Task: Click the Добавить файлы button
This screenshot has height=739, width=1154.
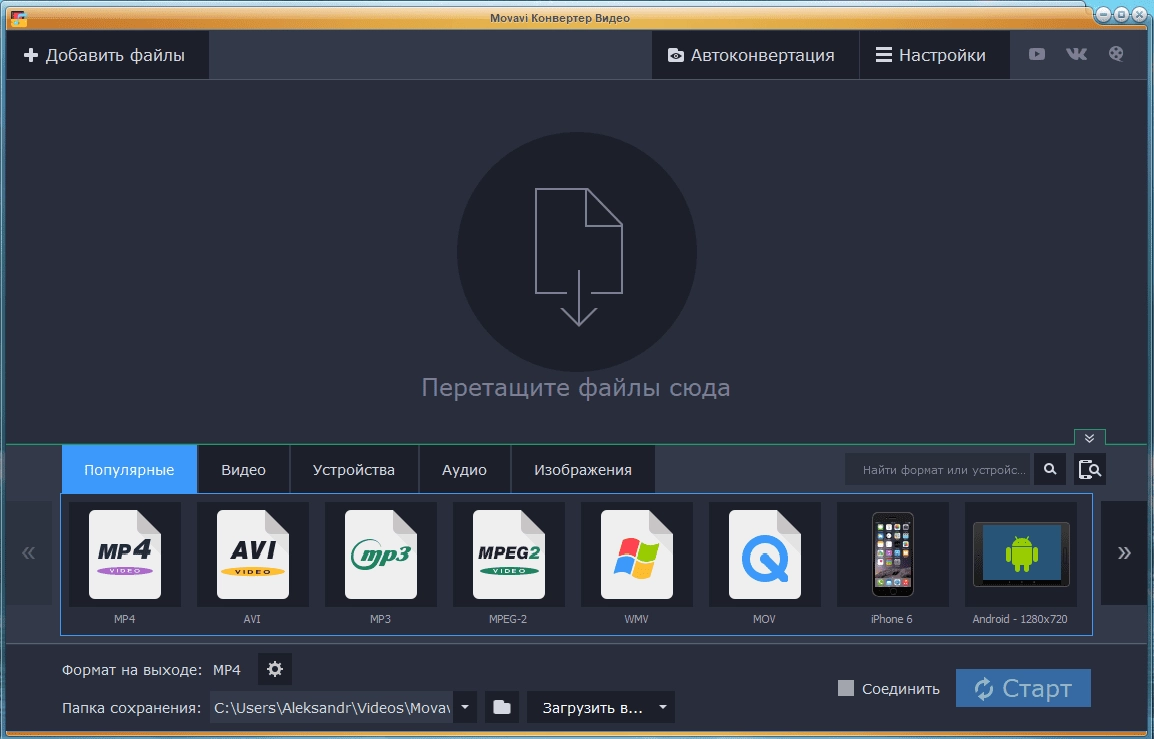Action: point(107,55)
